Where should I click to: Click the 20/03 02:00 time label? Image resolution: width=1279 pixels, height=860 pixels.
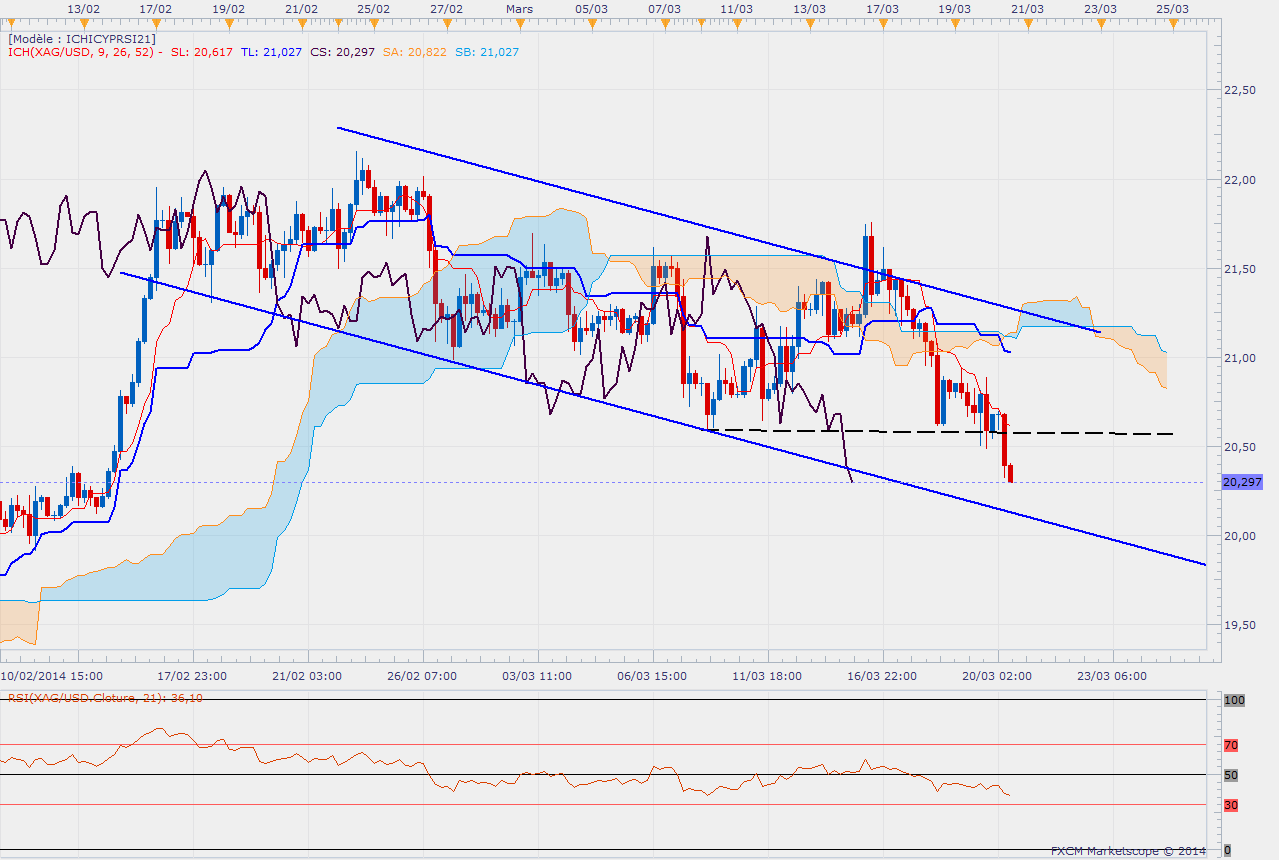(999, 676)
